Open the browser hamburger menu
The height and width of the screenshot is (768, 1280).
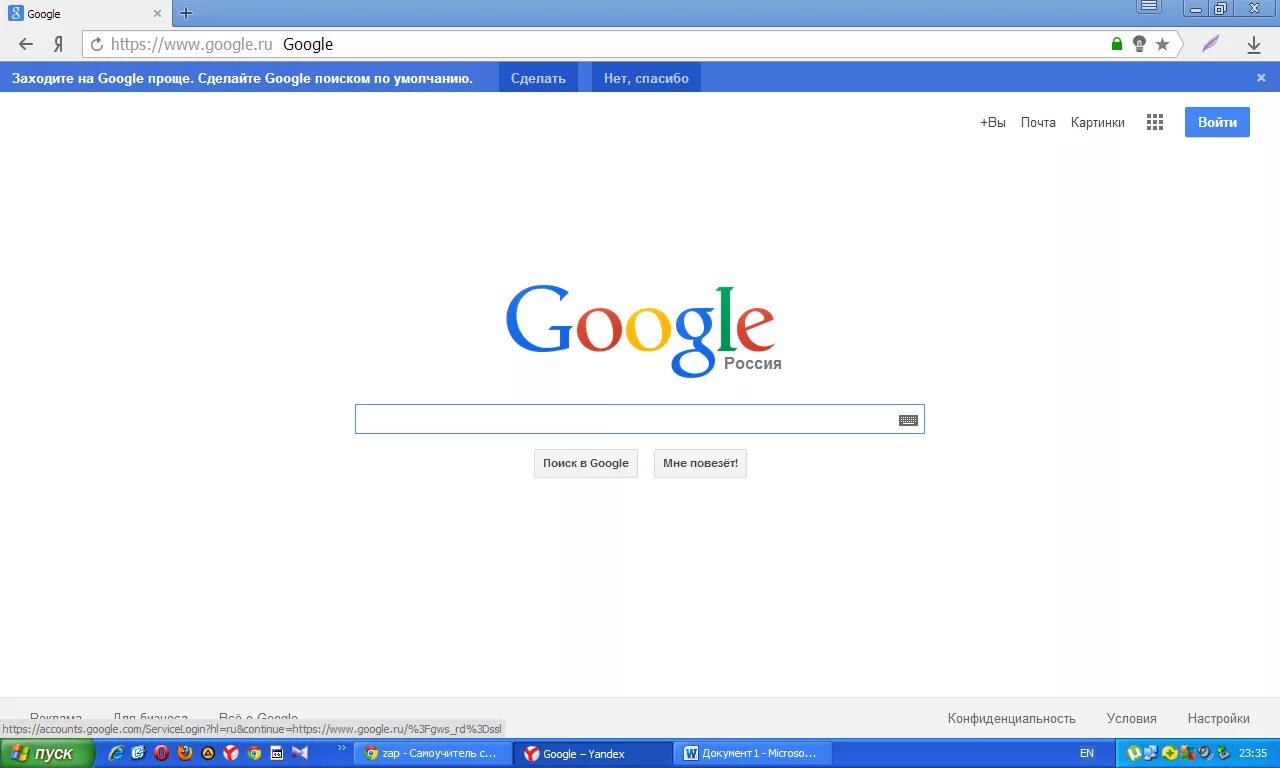point(1149,6)
